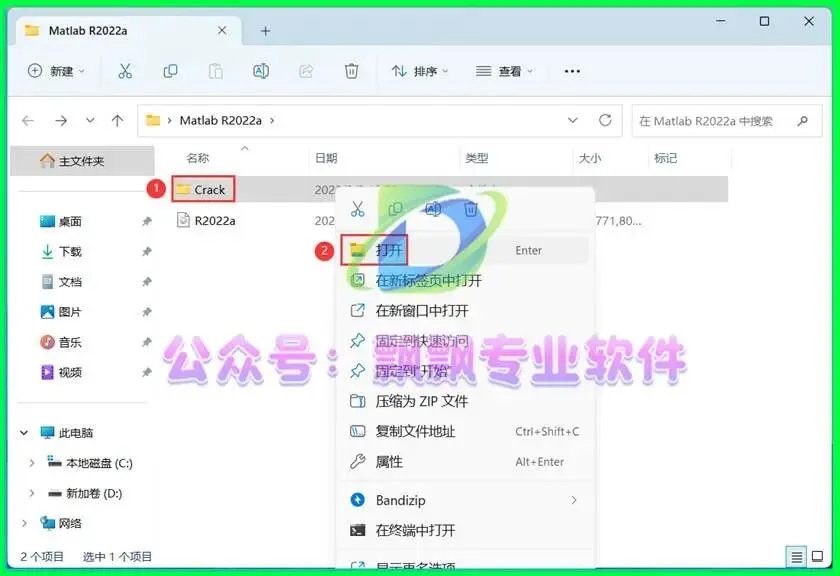The height and width of the screenshot is (576, 840).
Task: Select the R2022a file
Action: tap(207, 220)
